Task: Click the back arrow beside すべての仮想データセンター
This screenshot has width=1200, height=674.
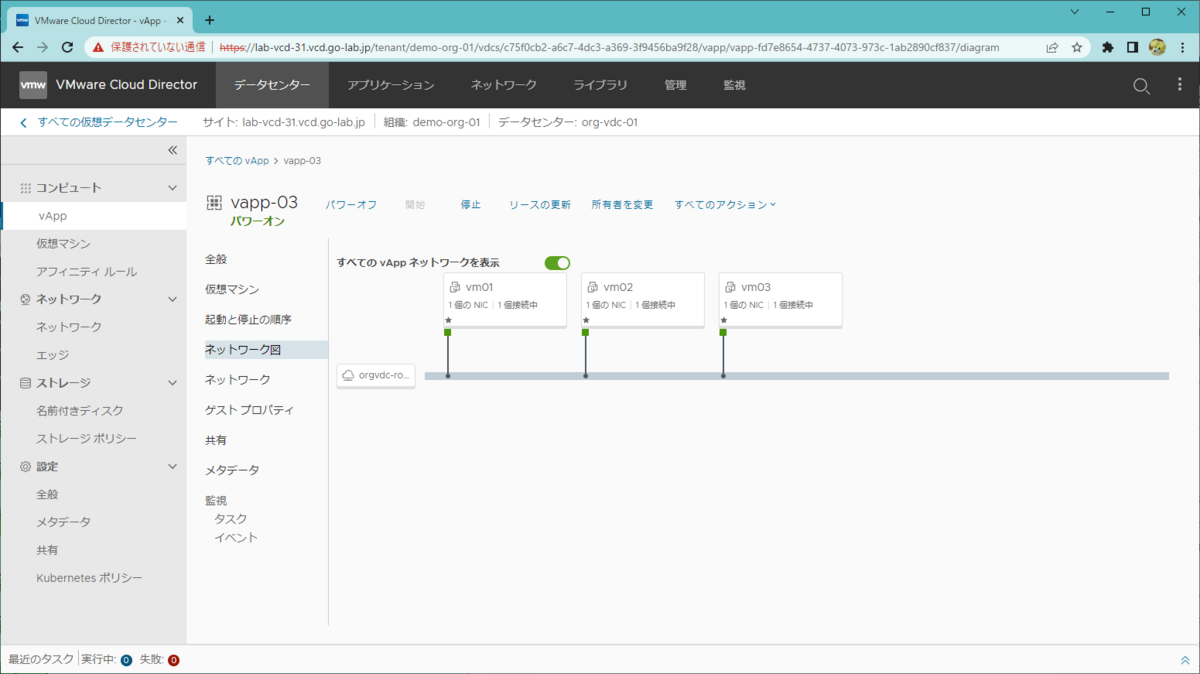Action: (21, 121)
